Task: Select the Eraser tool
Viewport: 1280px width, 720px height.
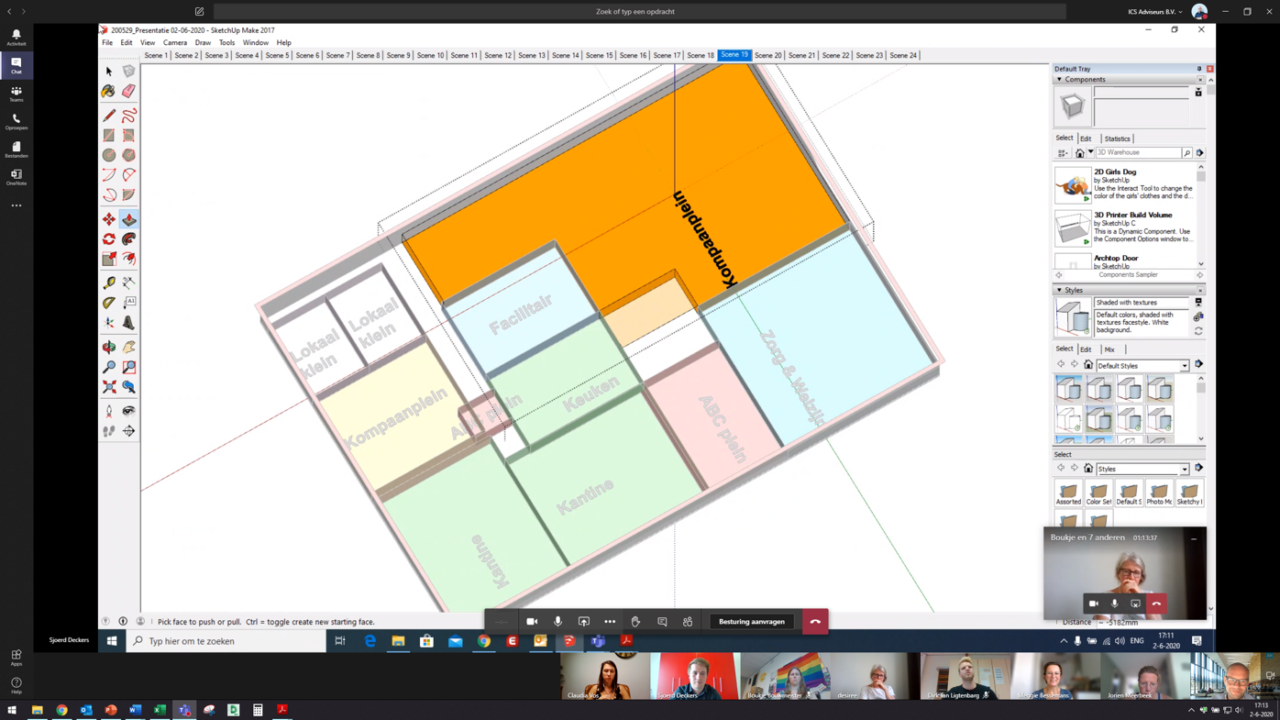Action: (129, 91)
